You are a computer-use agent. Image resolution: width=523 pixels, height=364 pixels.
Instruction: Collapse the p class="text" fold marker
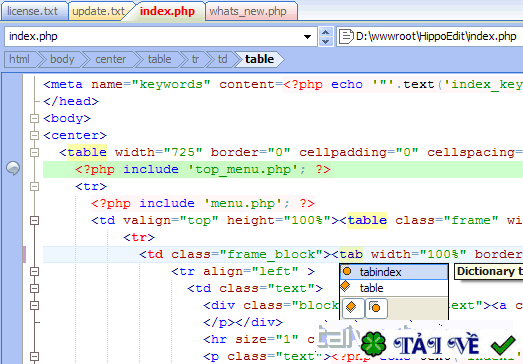point(34,356)
